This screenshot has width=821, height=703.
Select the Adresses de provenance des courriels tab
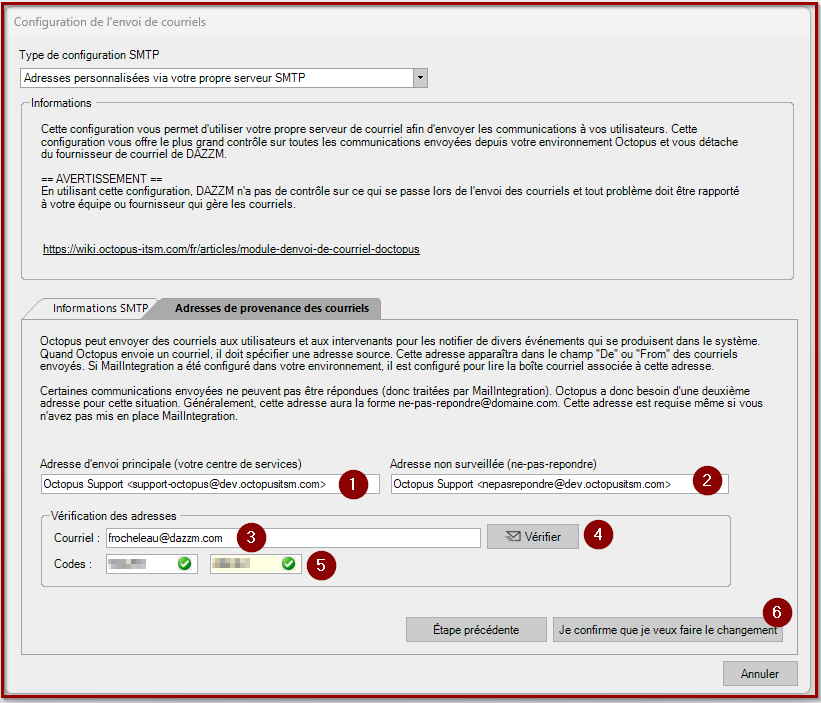click(x=266, y=308)
